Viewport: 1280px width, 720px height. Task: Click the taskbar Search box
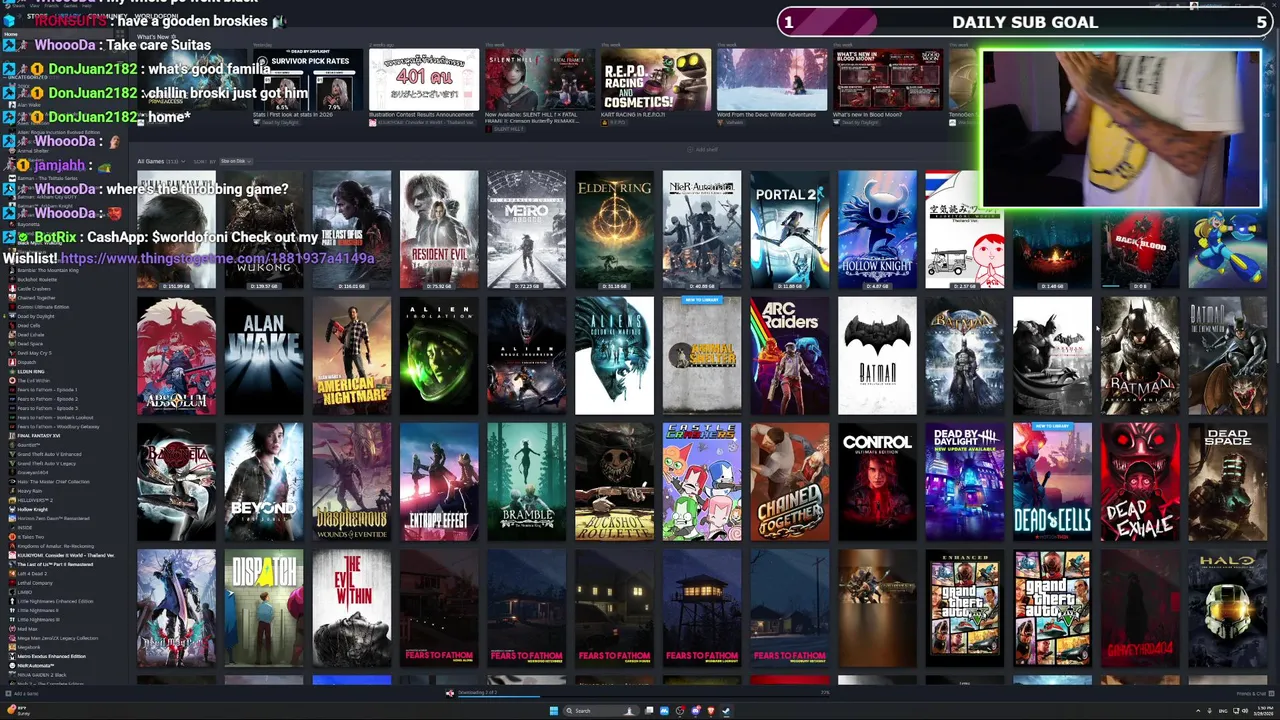click(x=602, y=711)
